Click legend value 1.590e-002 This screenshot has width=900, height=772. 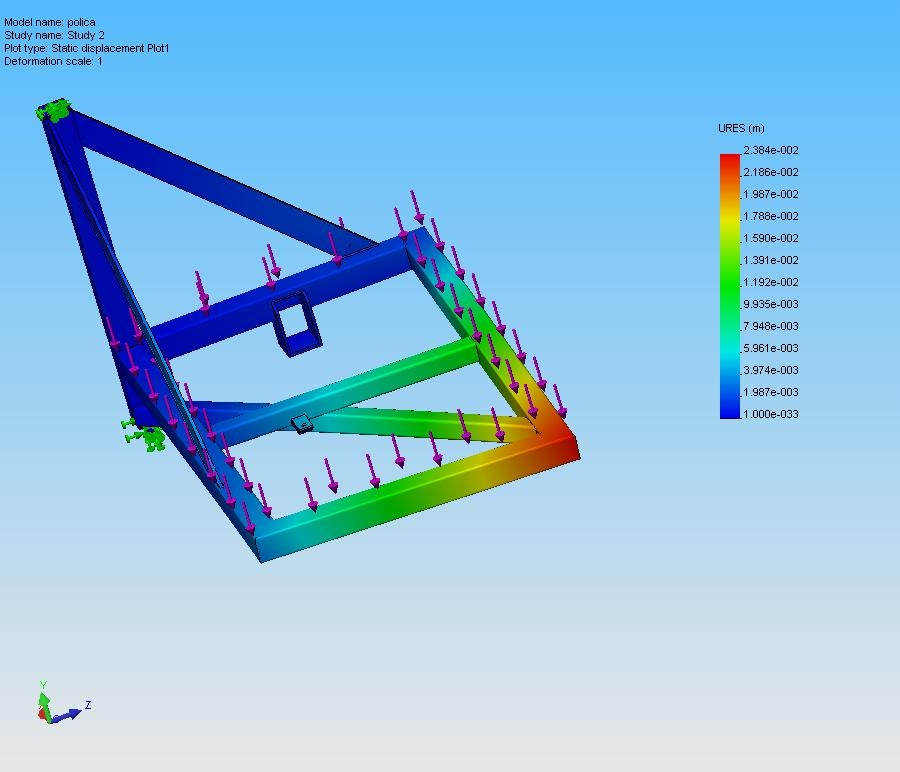771,238
